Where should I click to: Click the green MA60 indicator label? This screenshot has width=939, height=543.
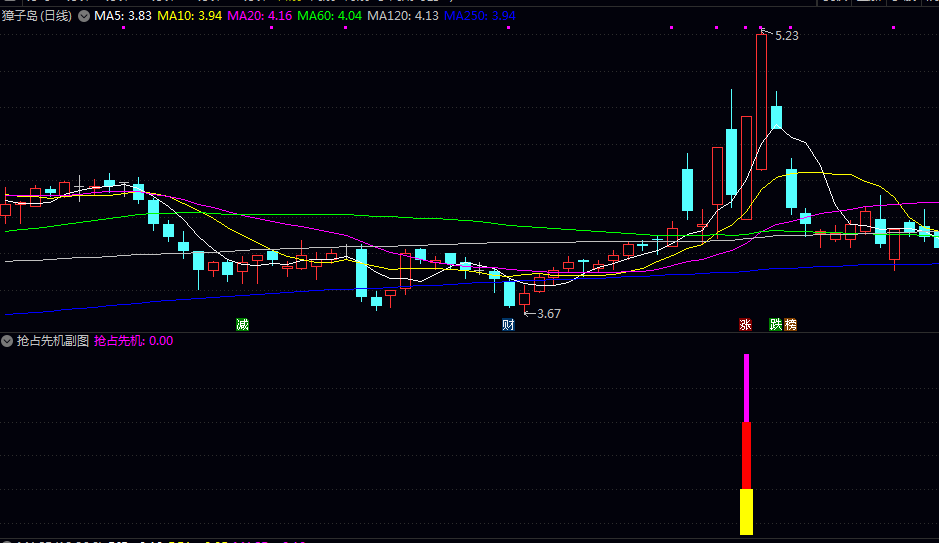click(330, 16)
